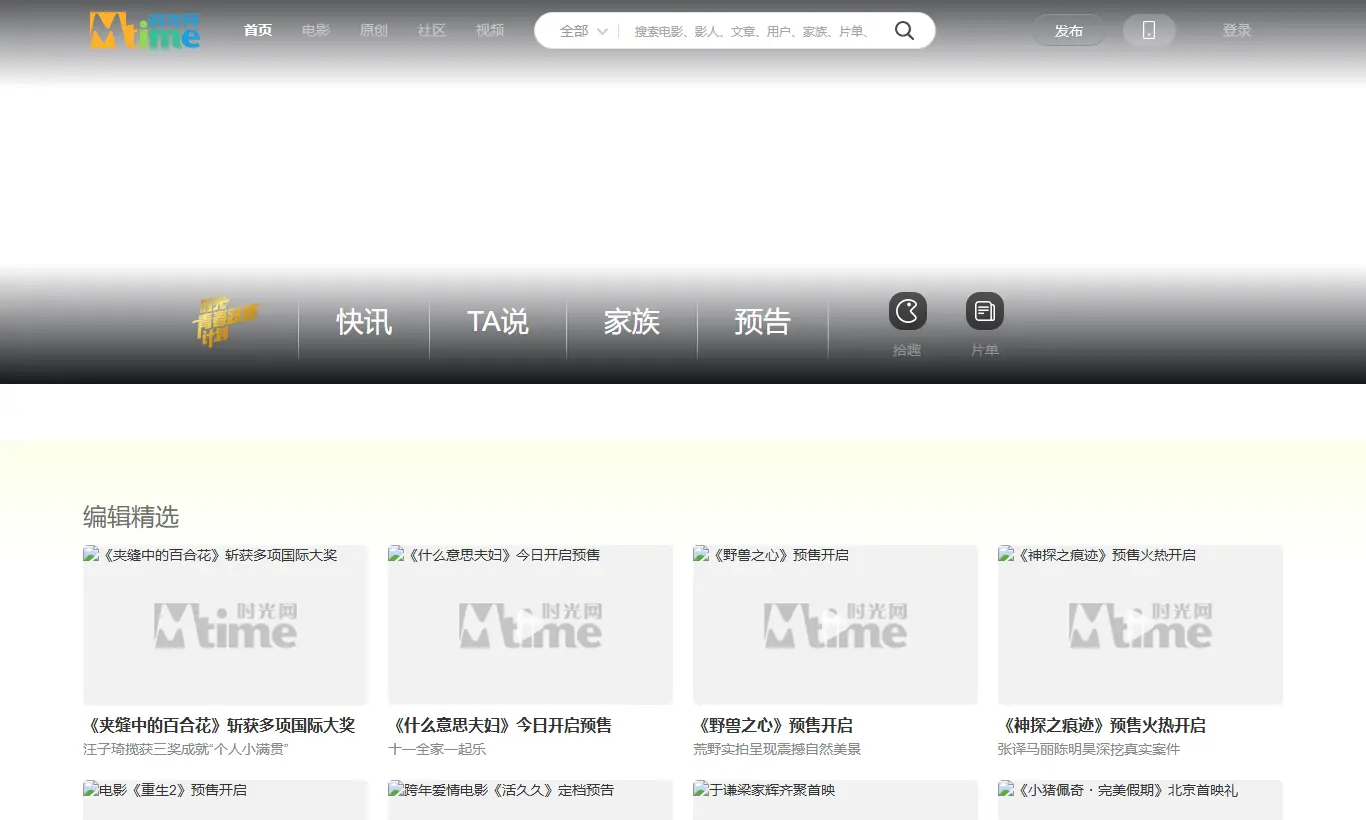
Task: Open the 电影《重生2》预售开启 thumbnail
Action: [x=226, y=800]
